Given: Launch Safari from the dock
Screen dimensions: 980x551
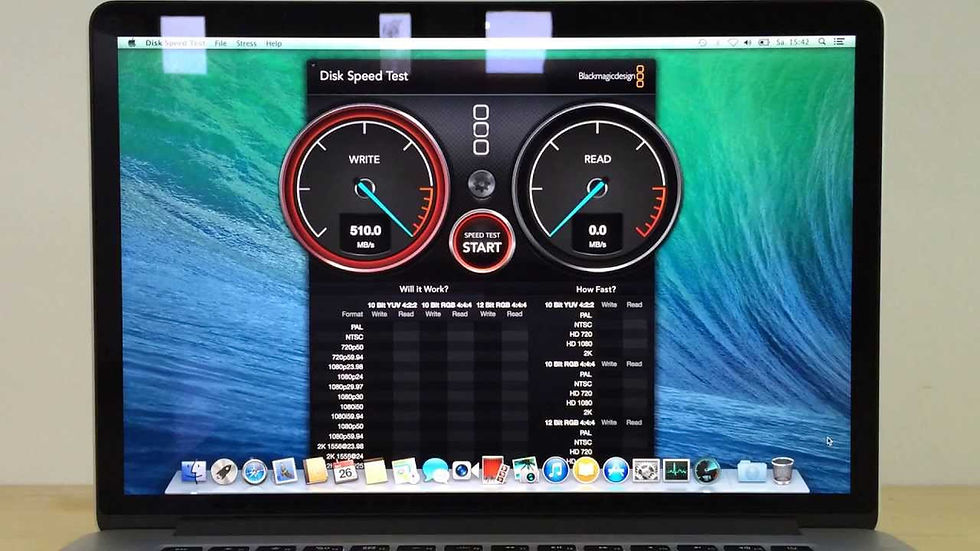Looking at the screenshot, I should (254, 472).
